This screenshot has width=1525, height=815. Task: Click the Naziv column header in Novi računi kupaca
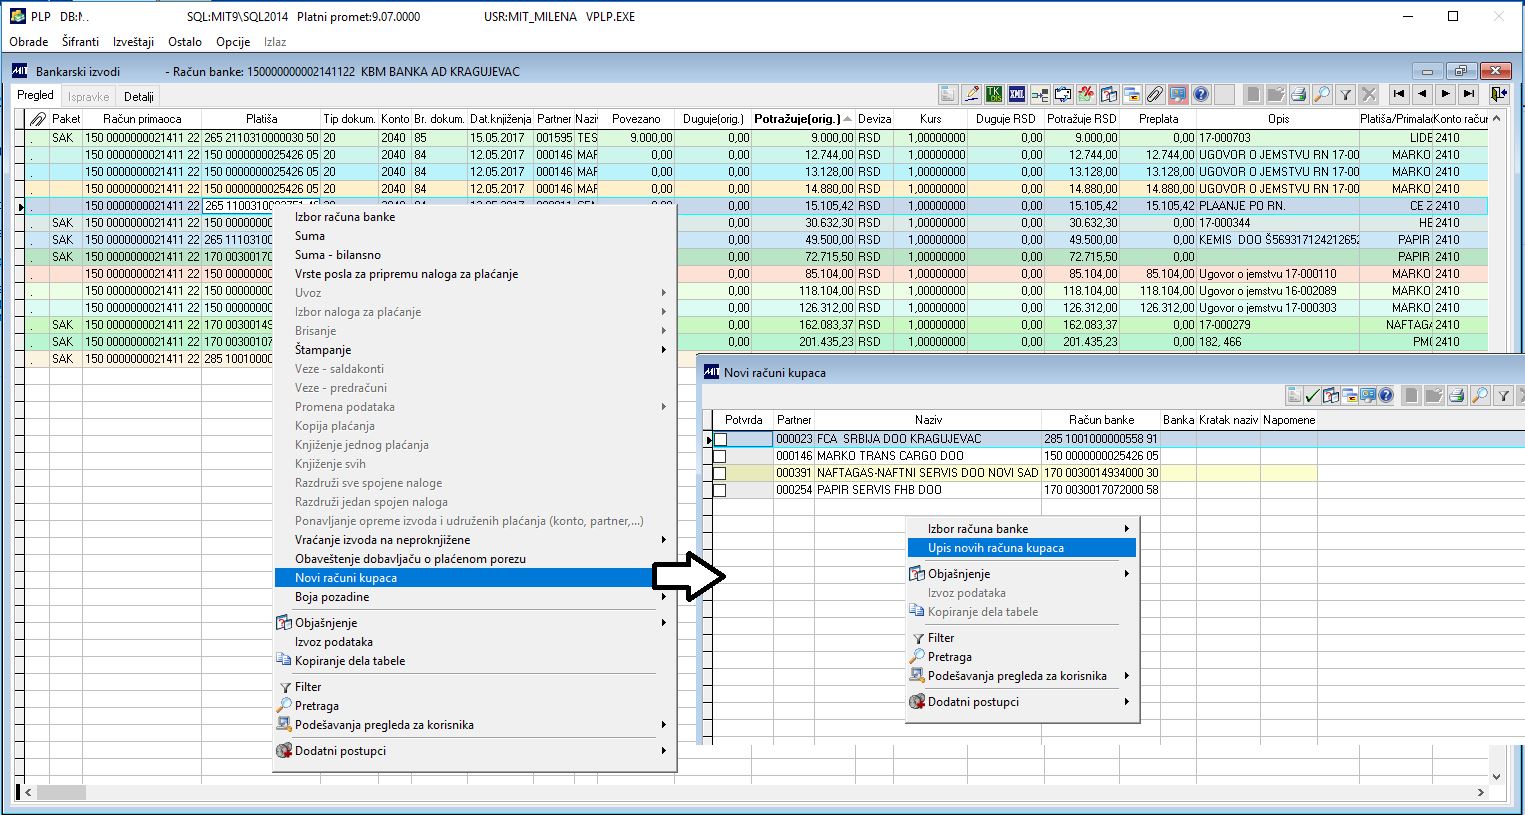(x=928, y=420)
